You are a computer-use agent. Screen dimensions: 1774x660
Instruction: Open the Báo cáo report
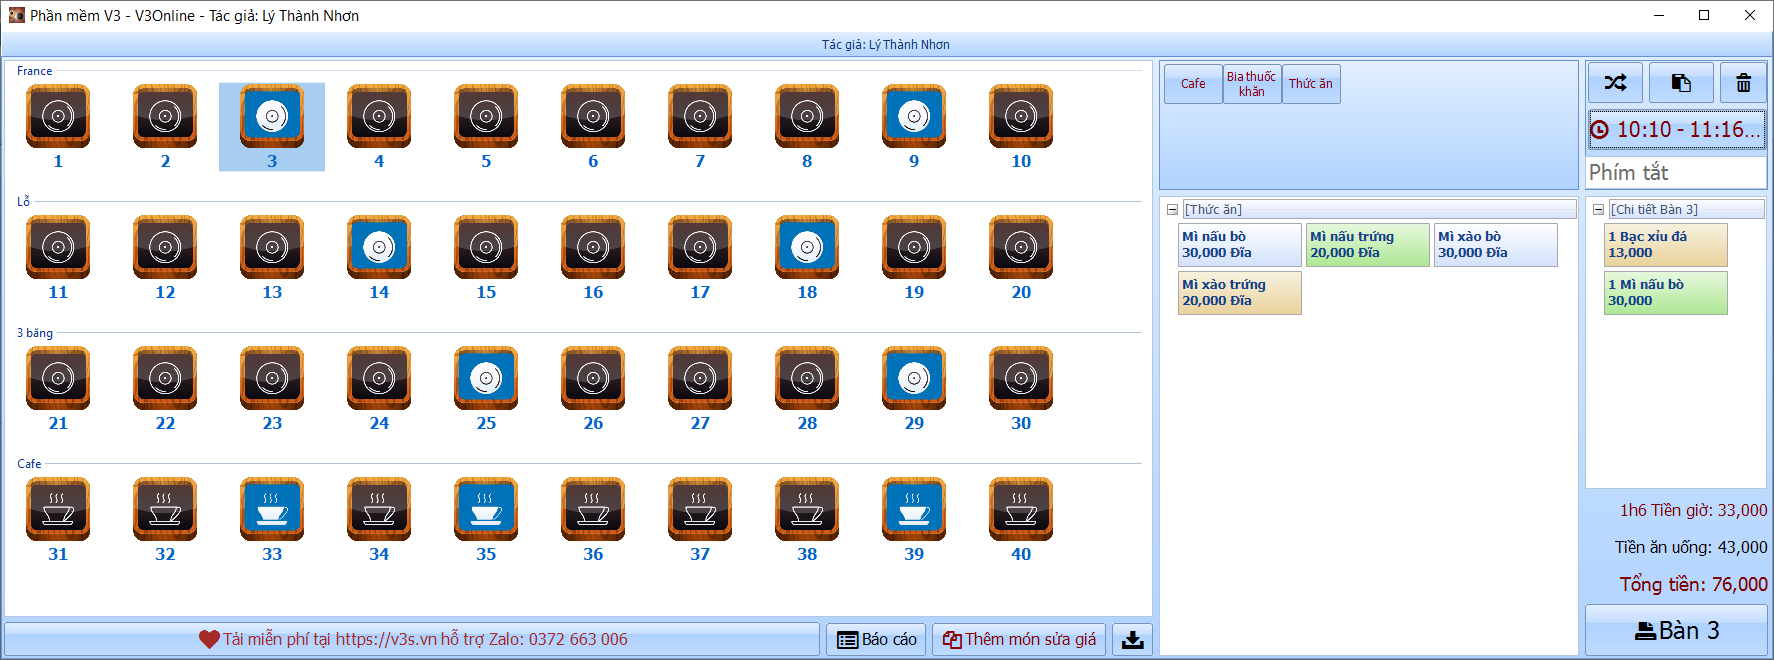877,639
